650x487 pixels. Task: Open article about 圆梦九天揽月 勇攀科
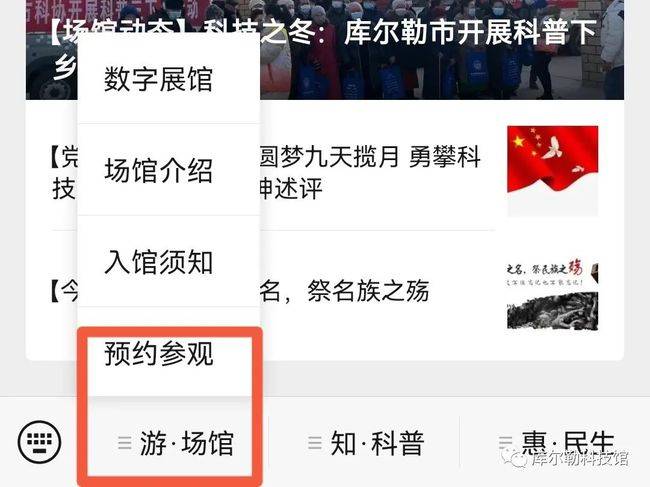[370, 157]
